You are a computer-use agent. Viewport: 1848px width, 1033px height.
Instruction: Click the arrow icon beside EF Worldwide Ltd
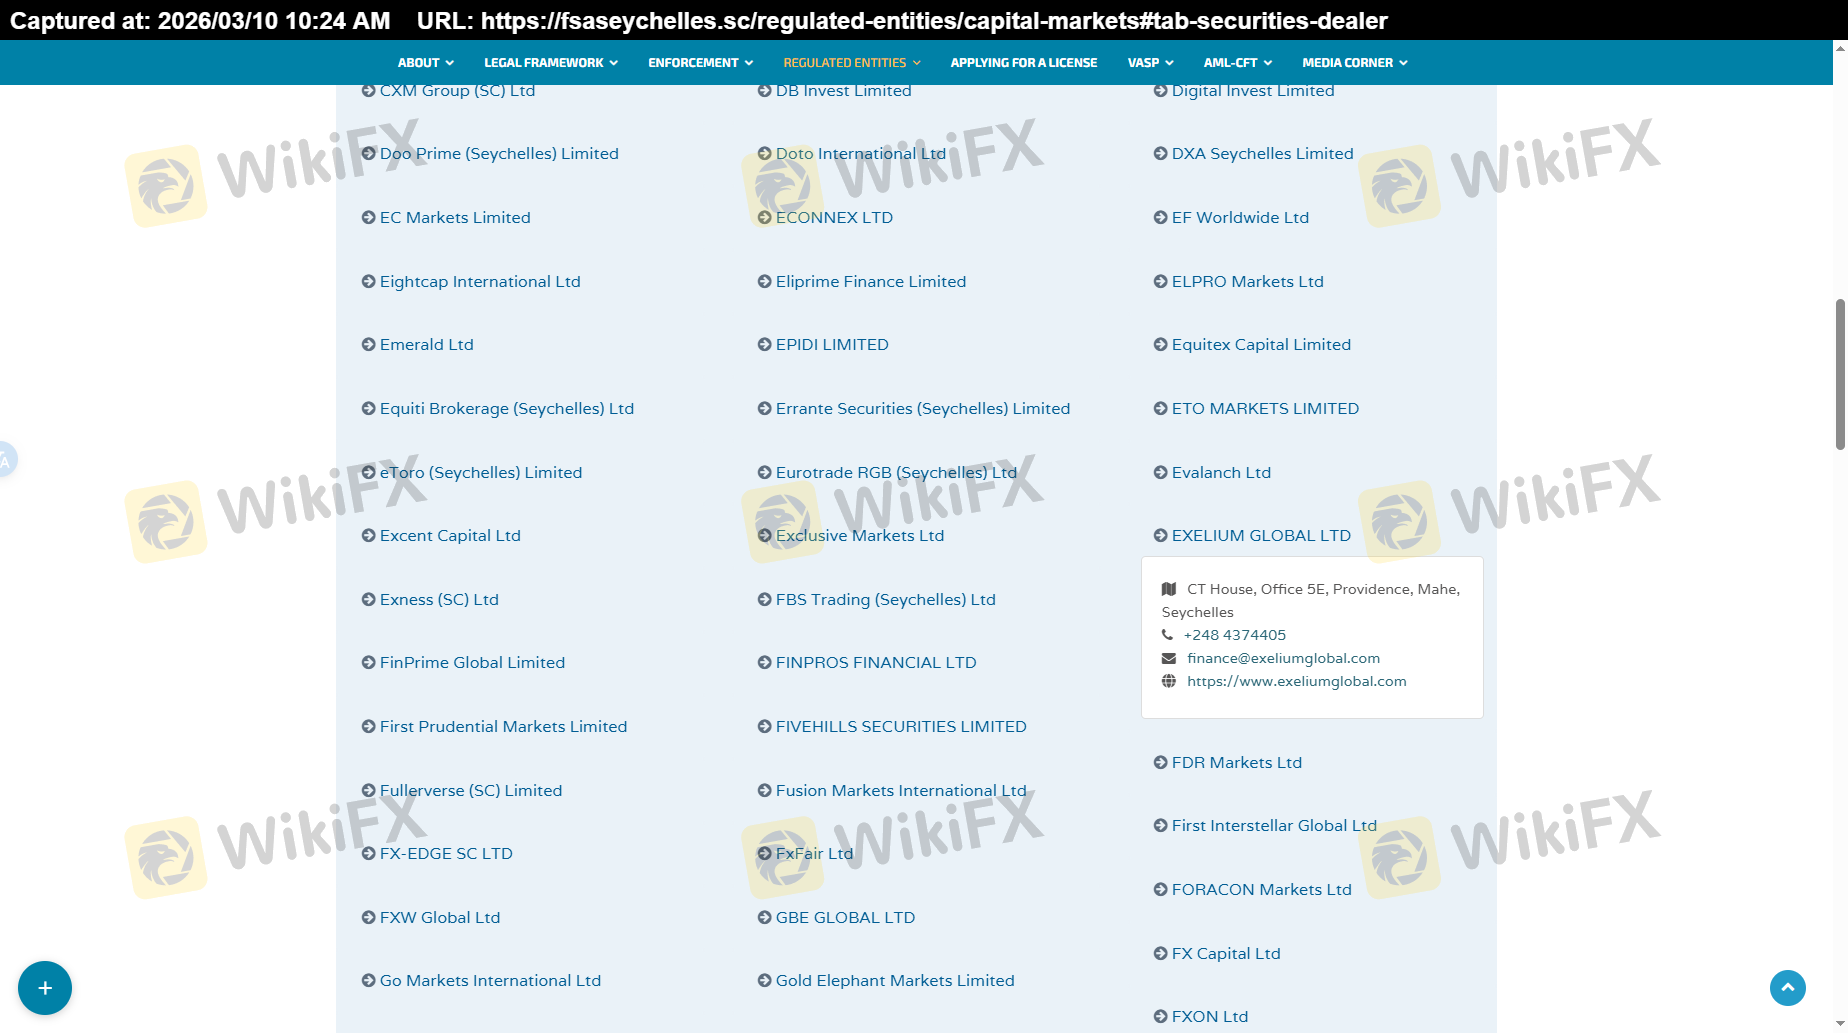click(x=1160, y=218)
